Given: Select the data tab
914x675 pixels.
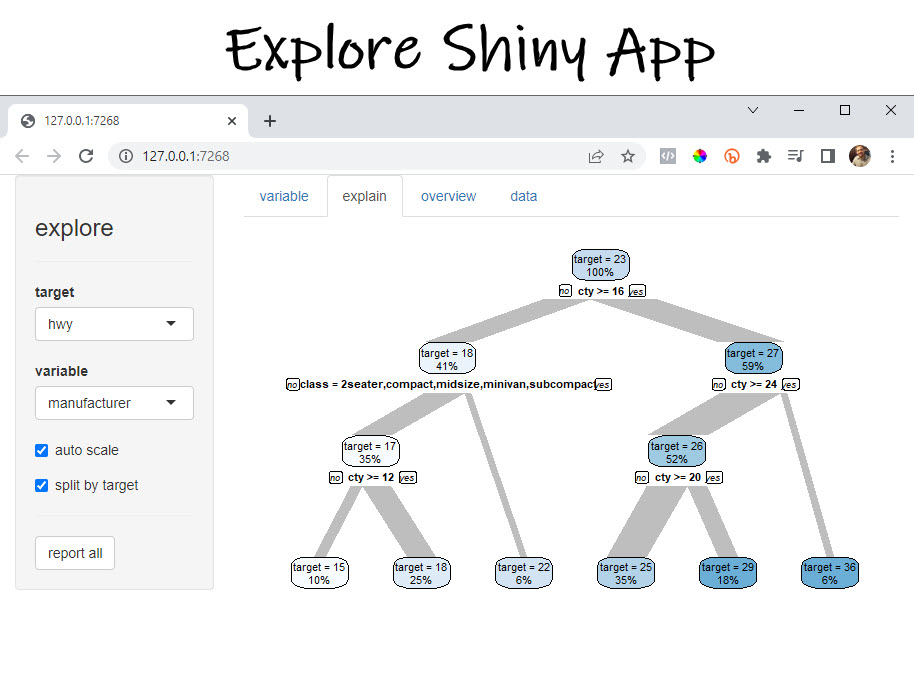Looking at the screenshot, I should coord(523,196).
